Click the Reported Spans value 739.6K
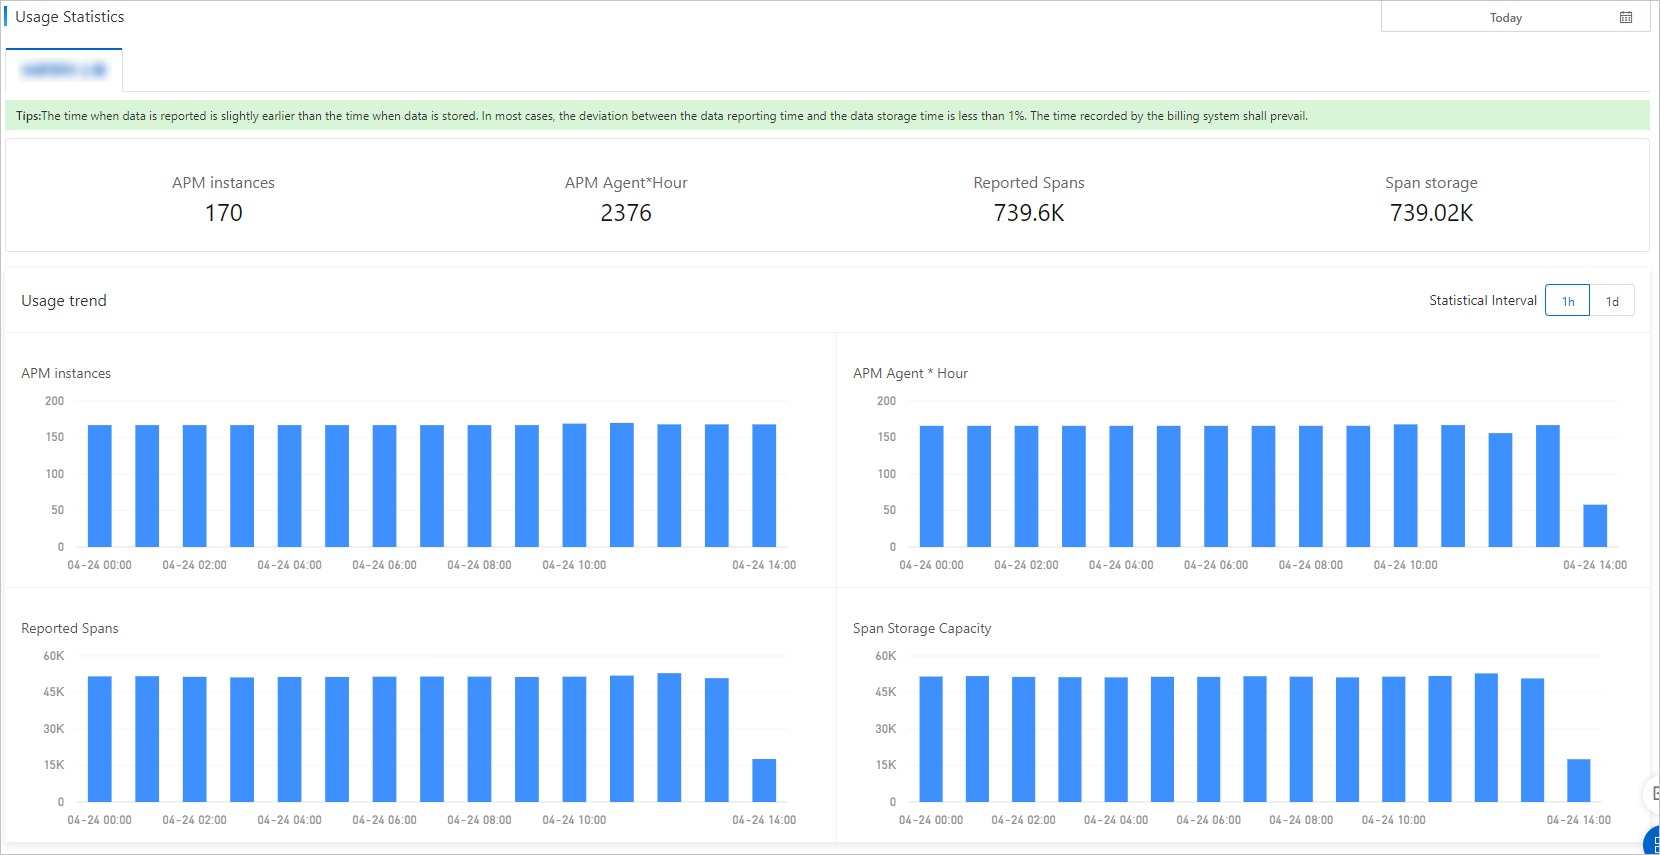This screenshot has height=855, width=1660. tap(1029, 213)
